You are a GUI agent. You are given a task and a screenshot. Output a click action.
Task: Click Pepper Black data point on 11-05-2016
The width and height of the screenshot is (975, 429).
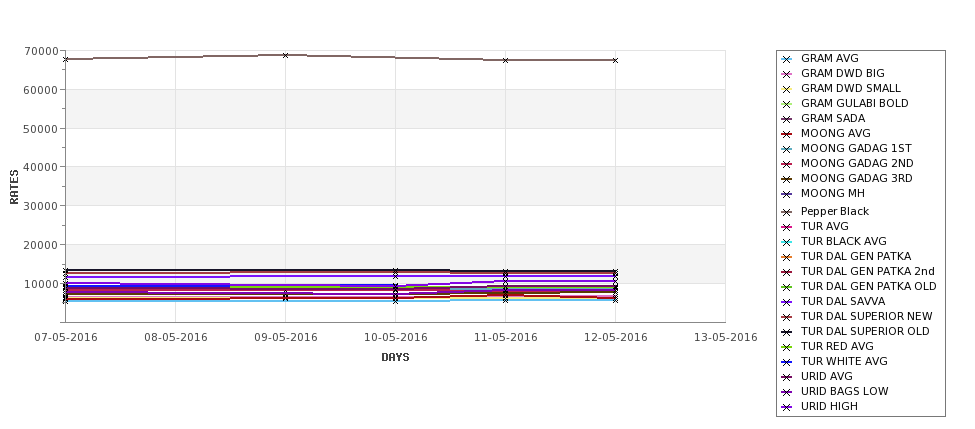[x=506, y=60]
